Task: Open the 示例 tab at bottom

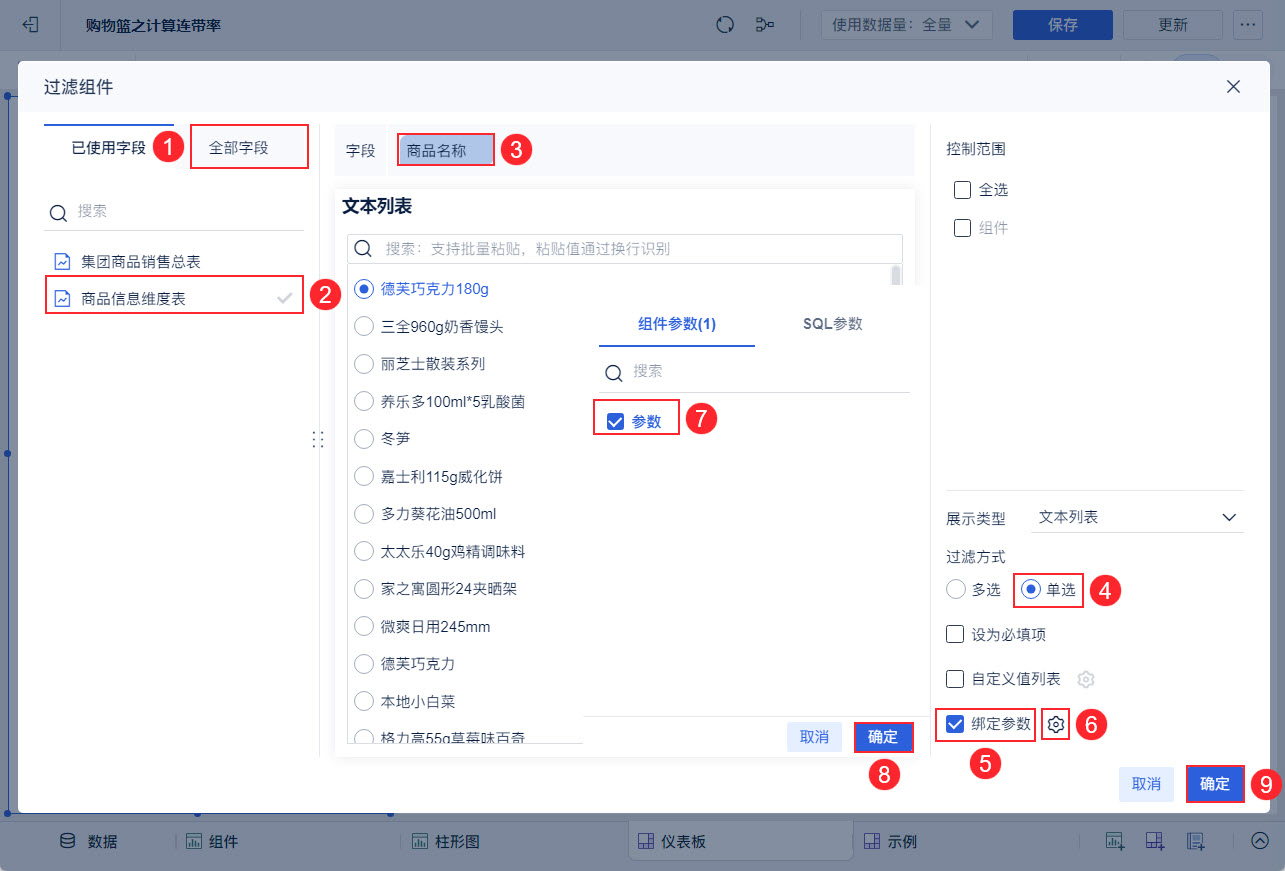Action: (890, 841)
